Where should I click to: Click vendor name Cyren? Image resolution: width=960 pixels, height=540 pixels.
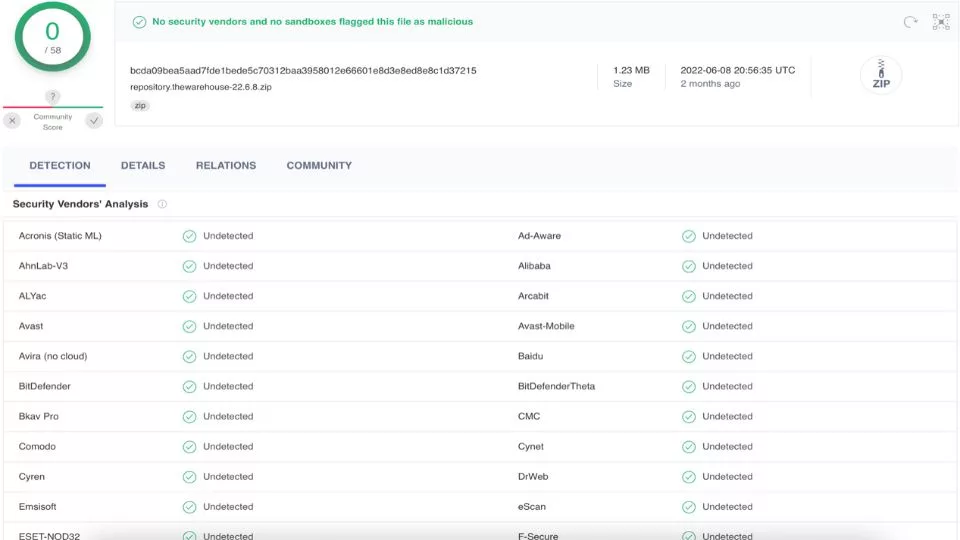pyautogui.click(x=31, y=476)
